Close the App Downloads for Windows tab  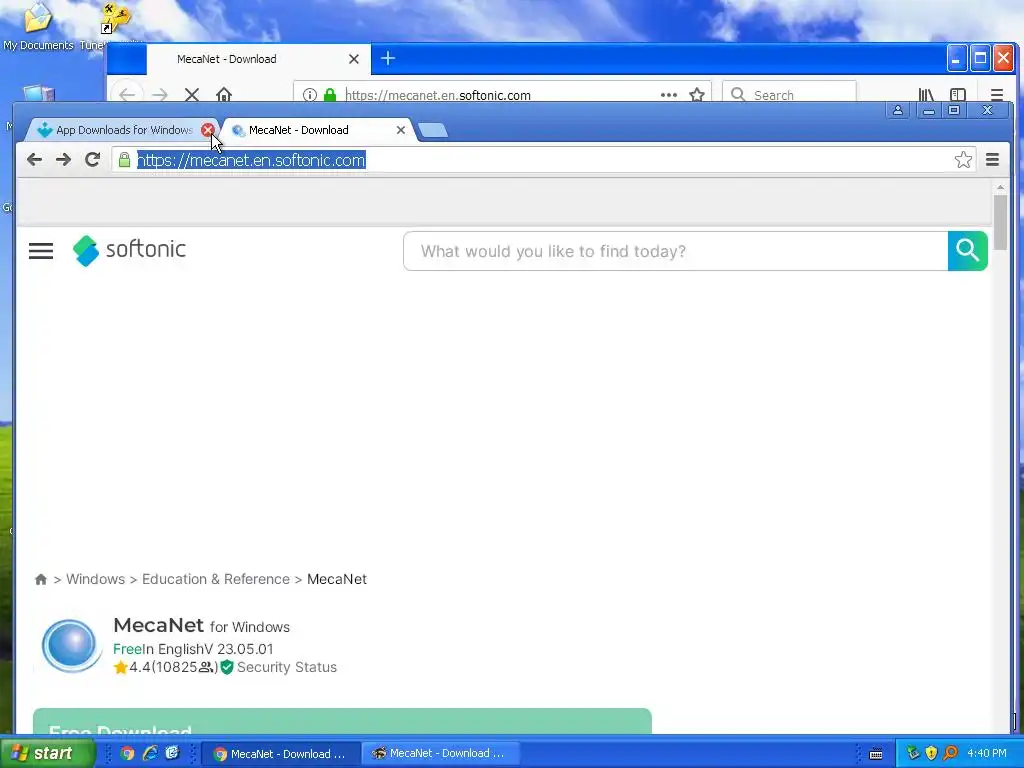tap(208, 130)
